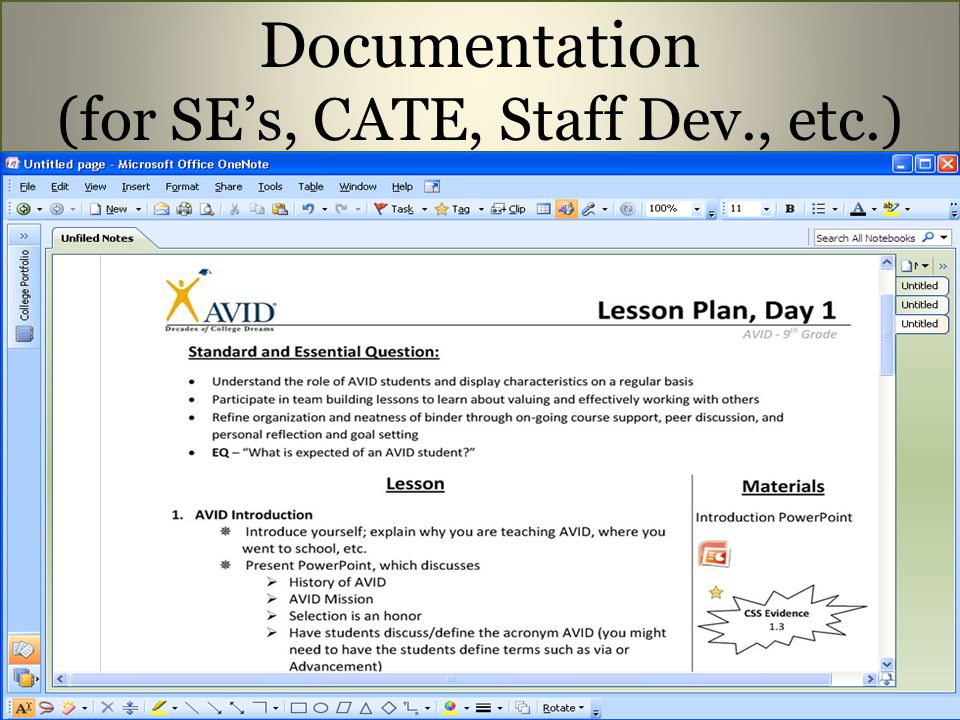The width and height of the screenshot is (960, 720).
Task: Open the embedded PowerPoint file icon
Action: point(714,555)
